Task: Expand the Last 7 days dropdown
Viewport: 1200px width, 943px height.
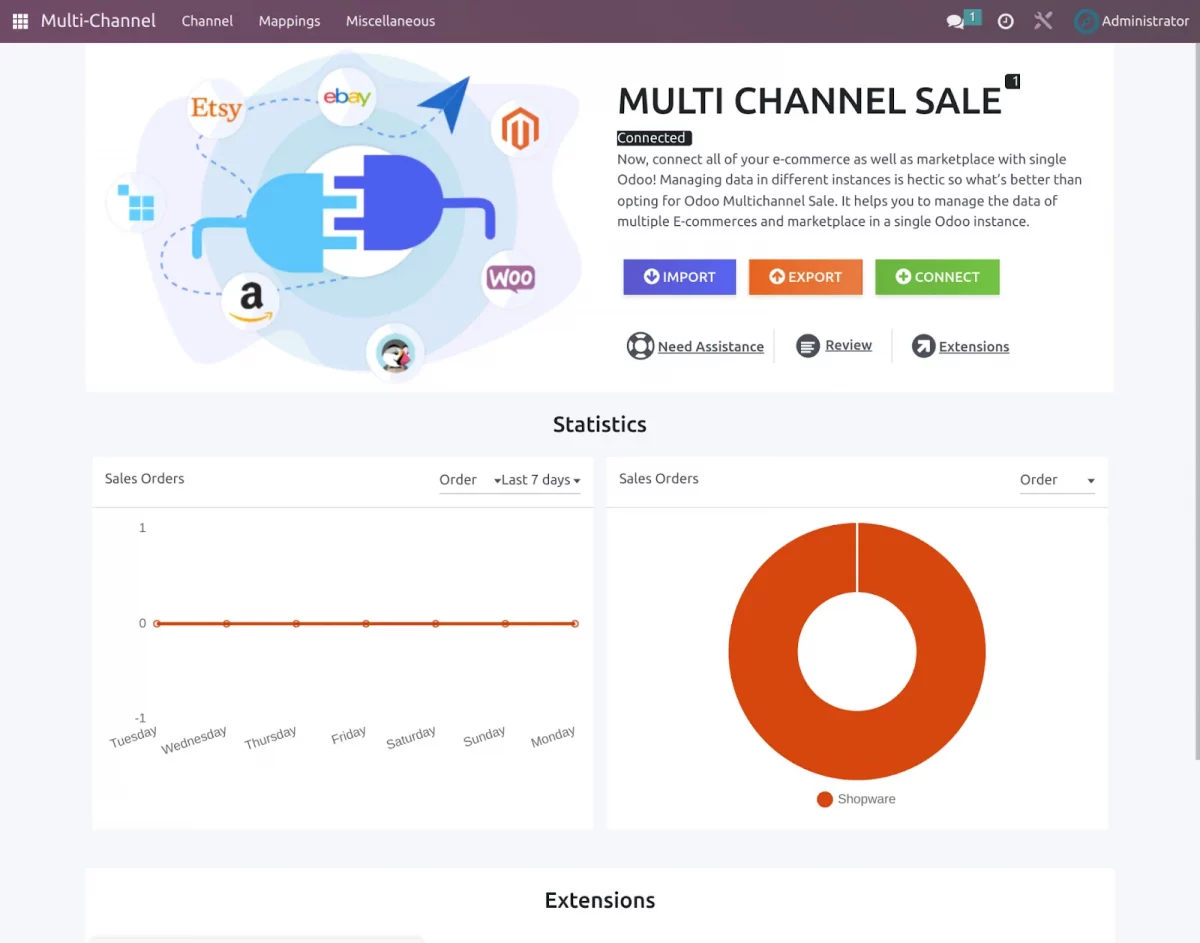Action: [x=541, y=480]
